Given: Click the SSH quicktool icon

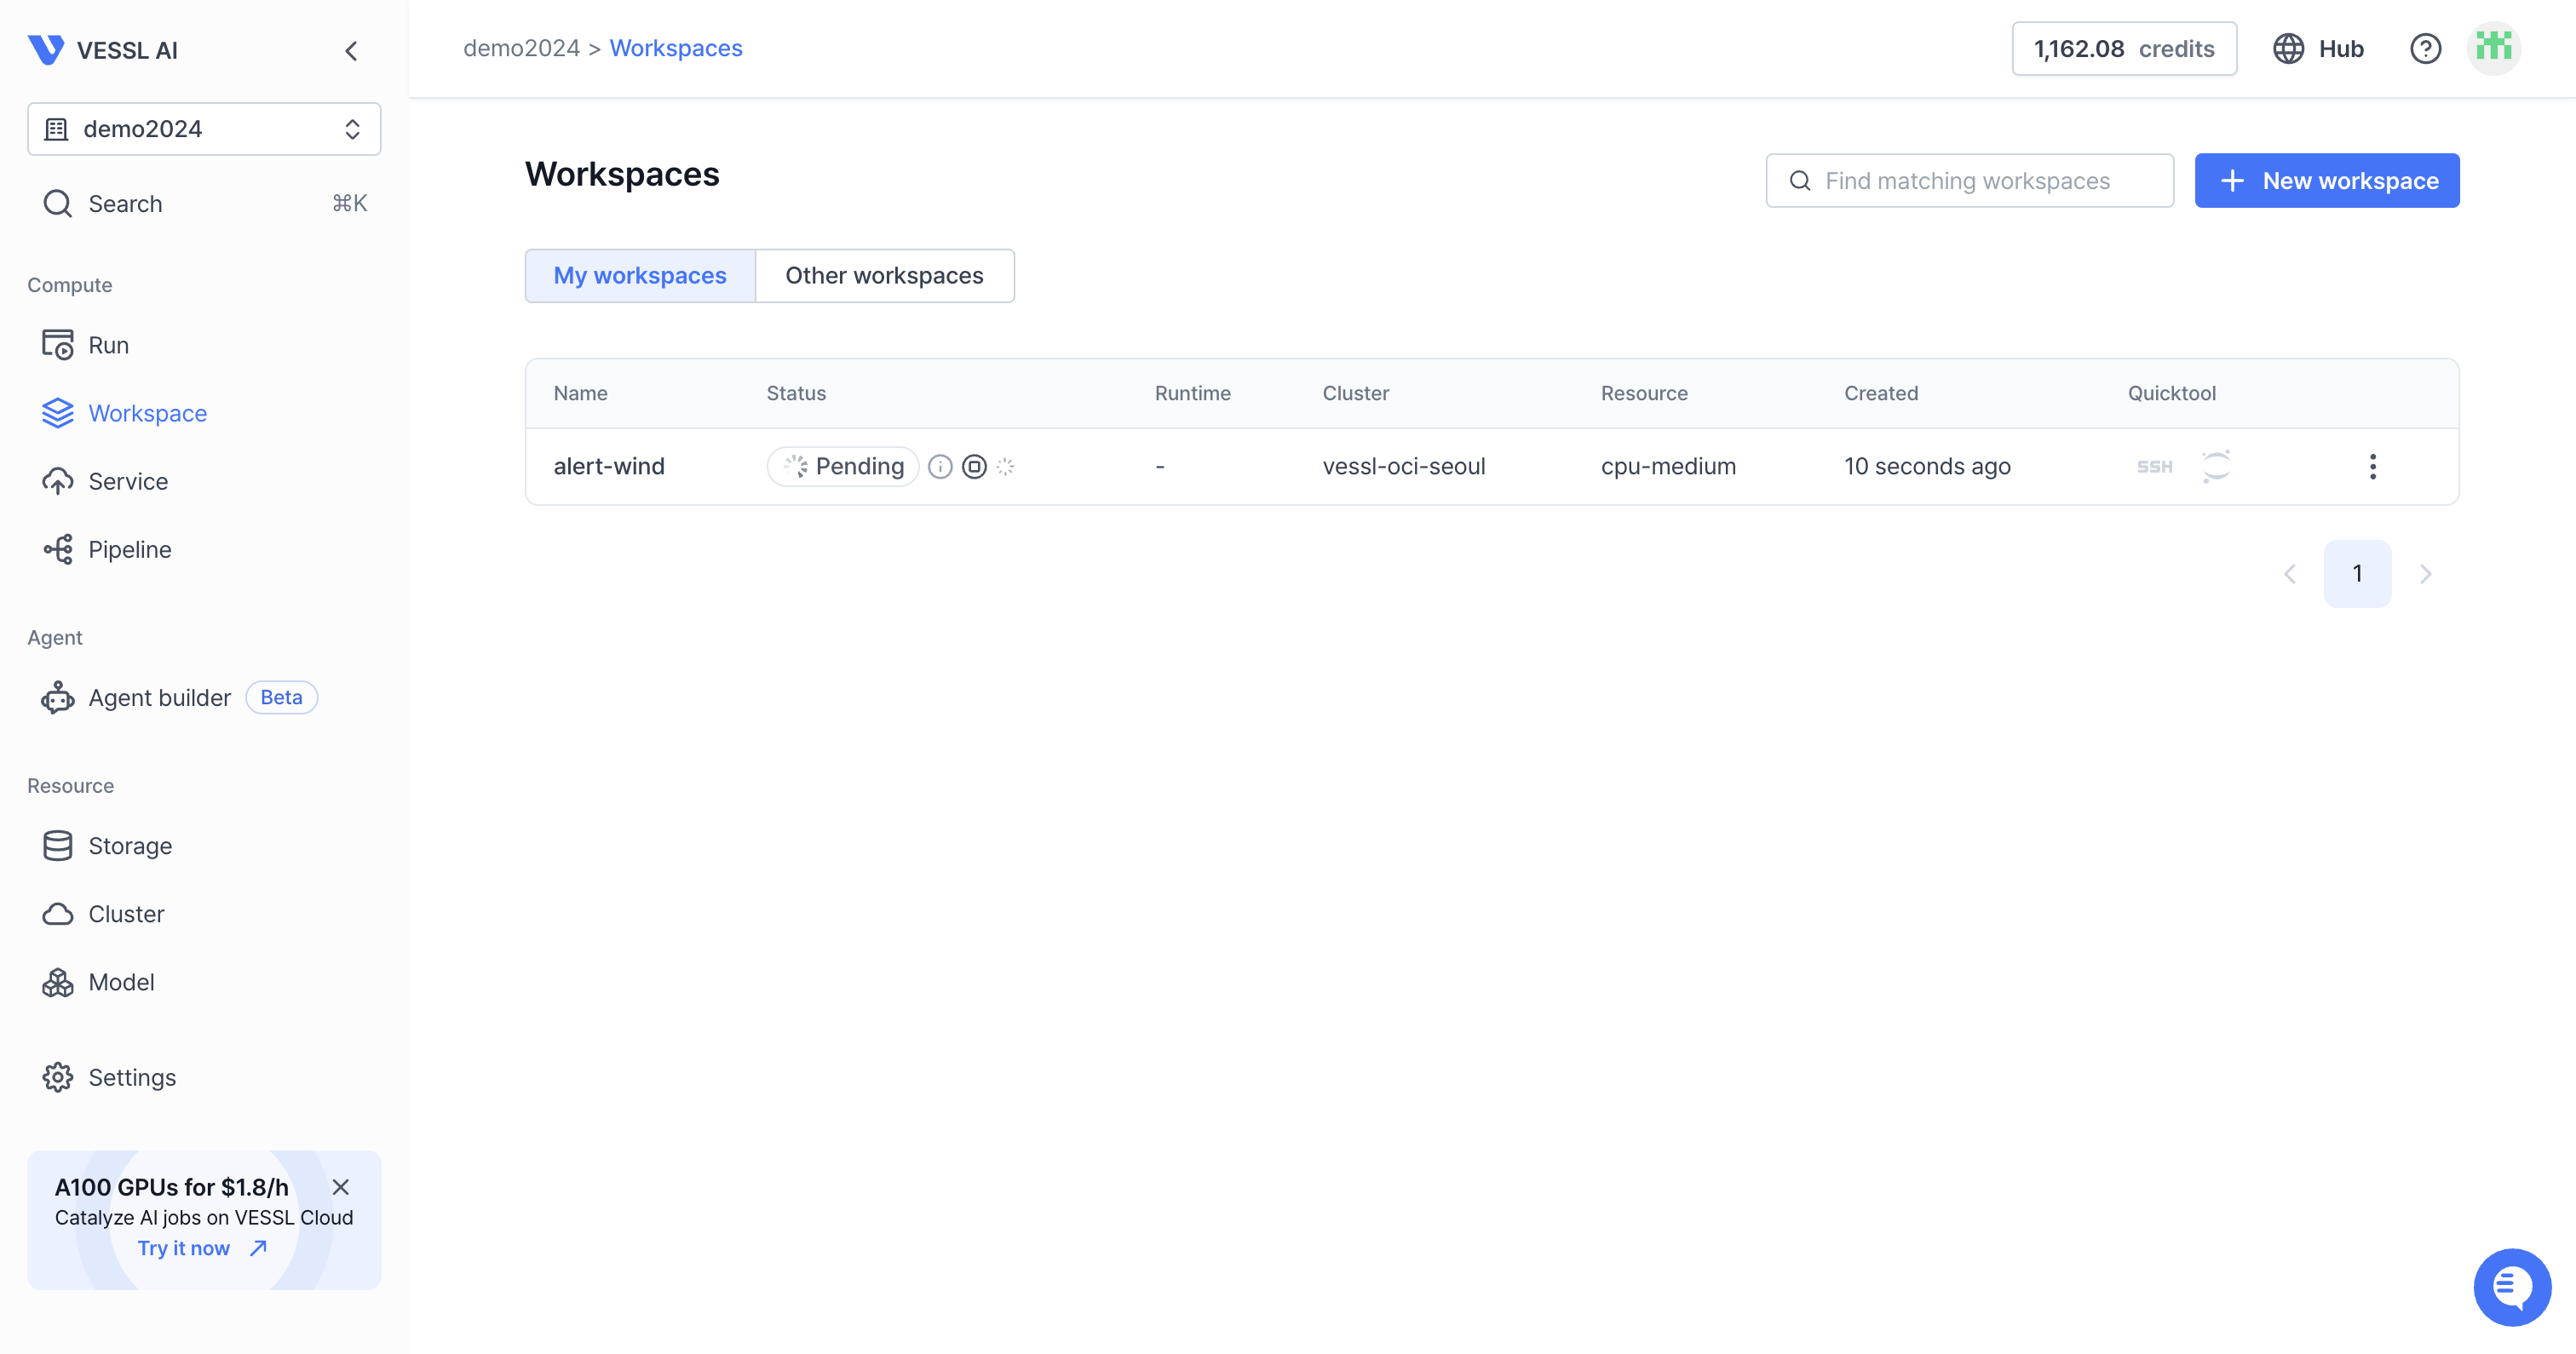Looking at the screenshot, I should click(x=2154, y=466).
